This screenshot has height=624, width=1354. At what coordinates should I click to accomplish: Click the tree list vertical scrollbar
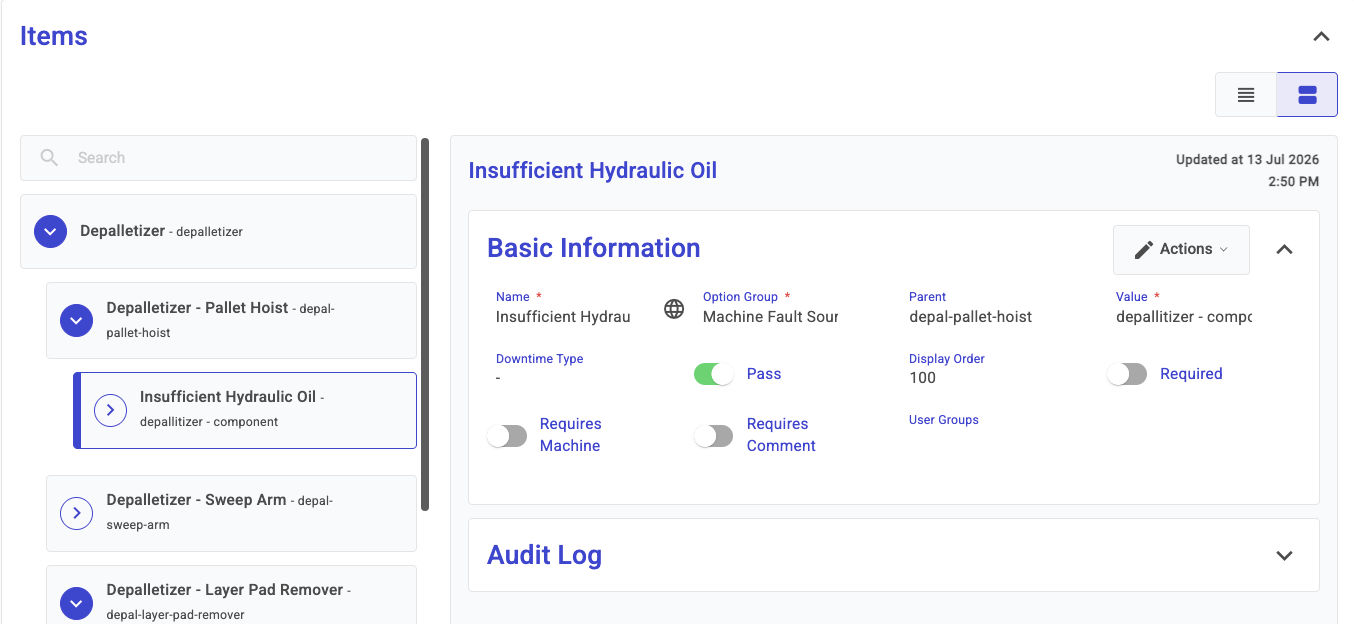pos(425,324)
